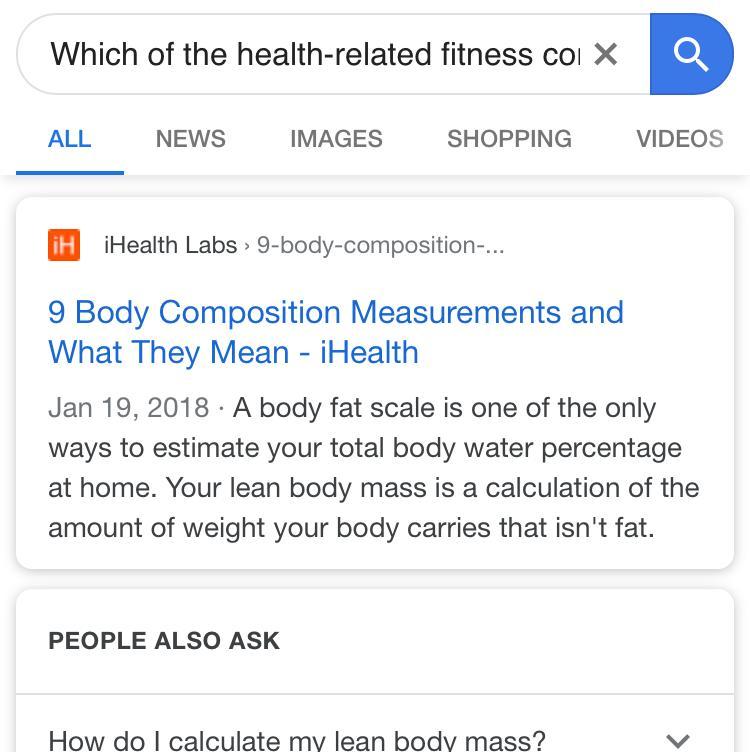This screenshot has height=752, width=750.
Task: Click the chevron next to the lean body mass question
Action: click(x=678, y=741)
